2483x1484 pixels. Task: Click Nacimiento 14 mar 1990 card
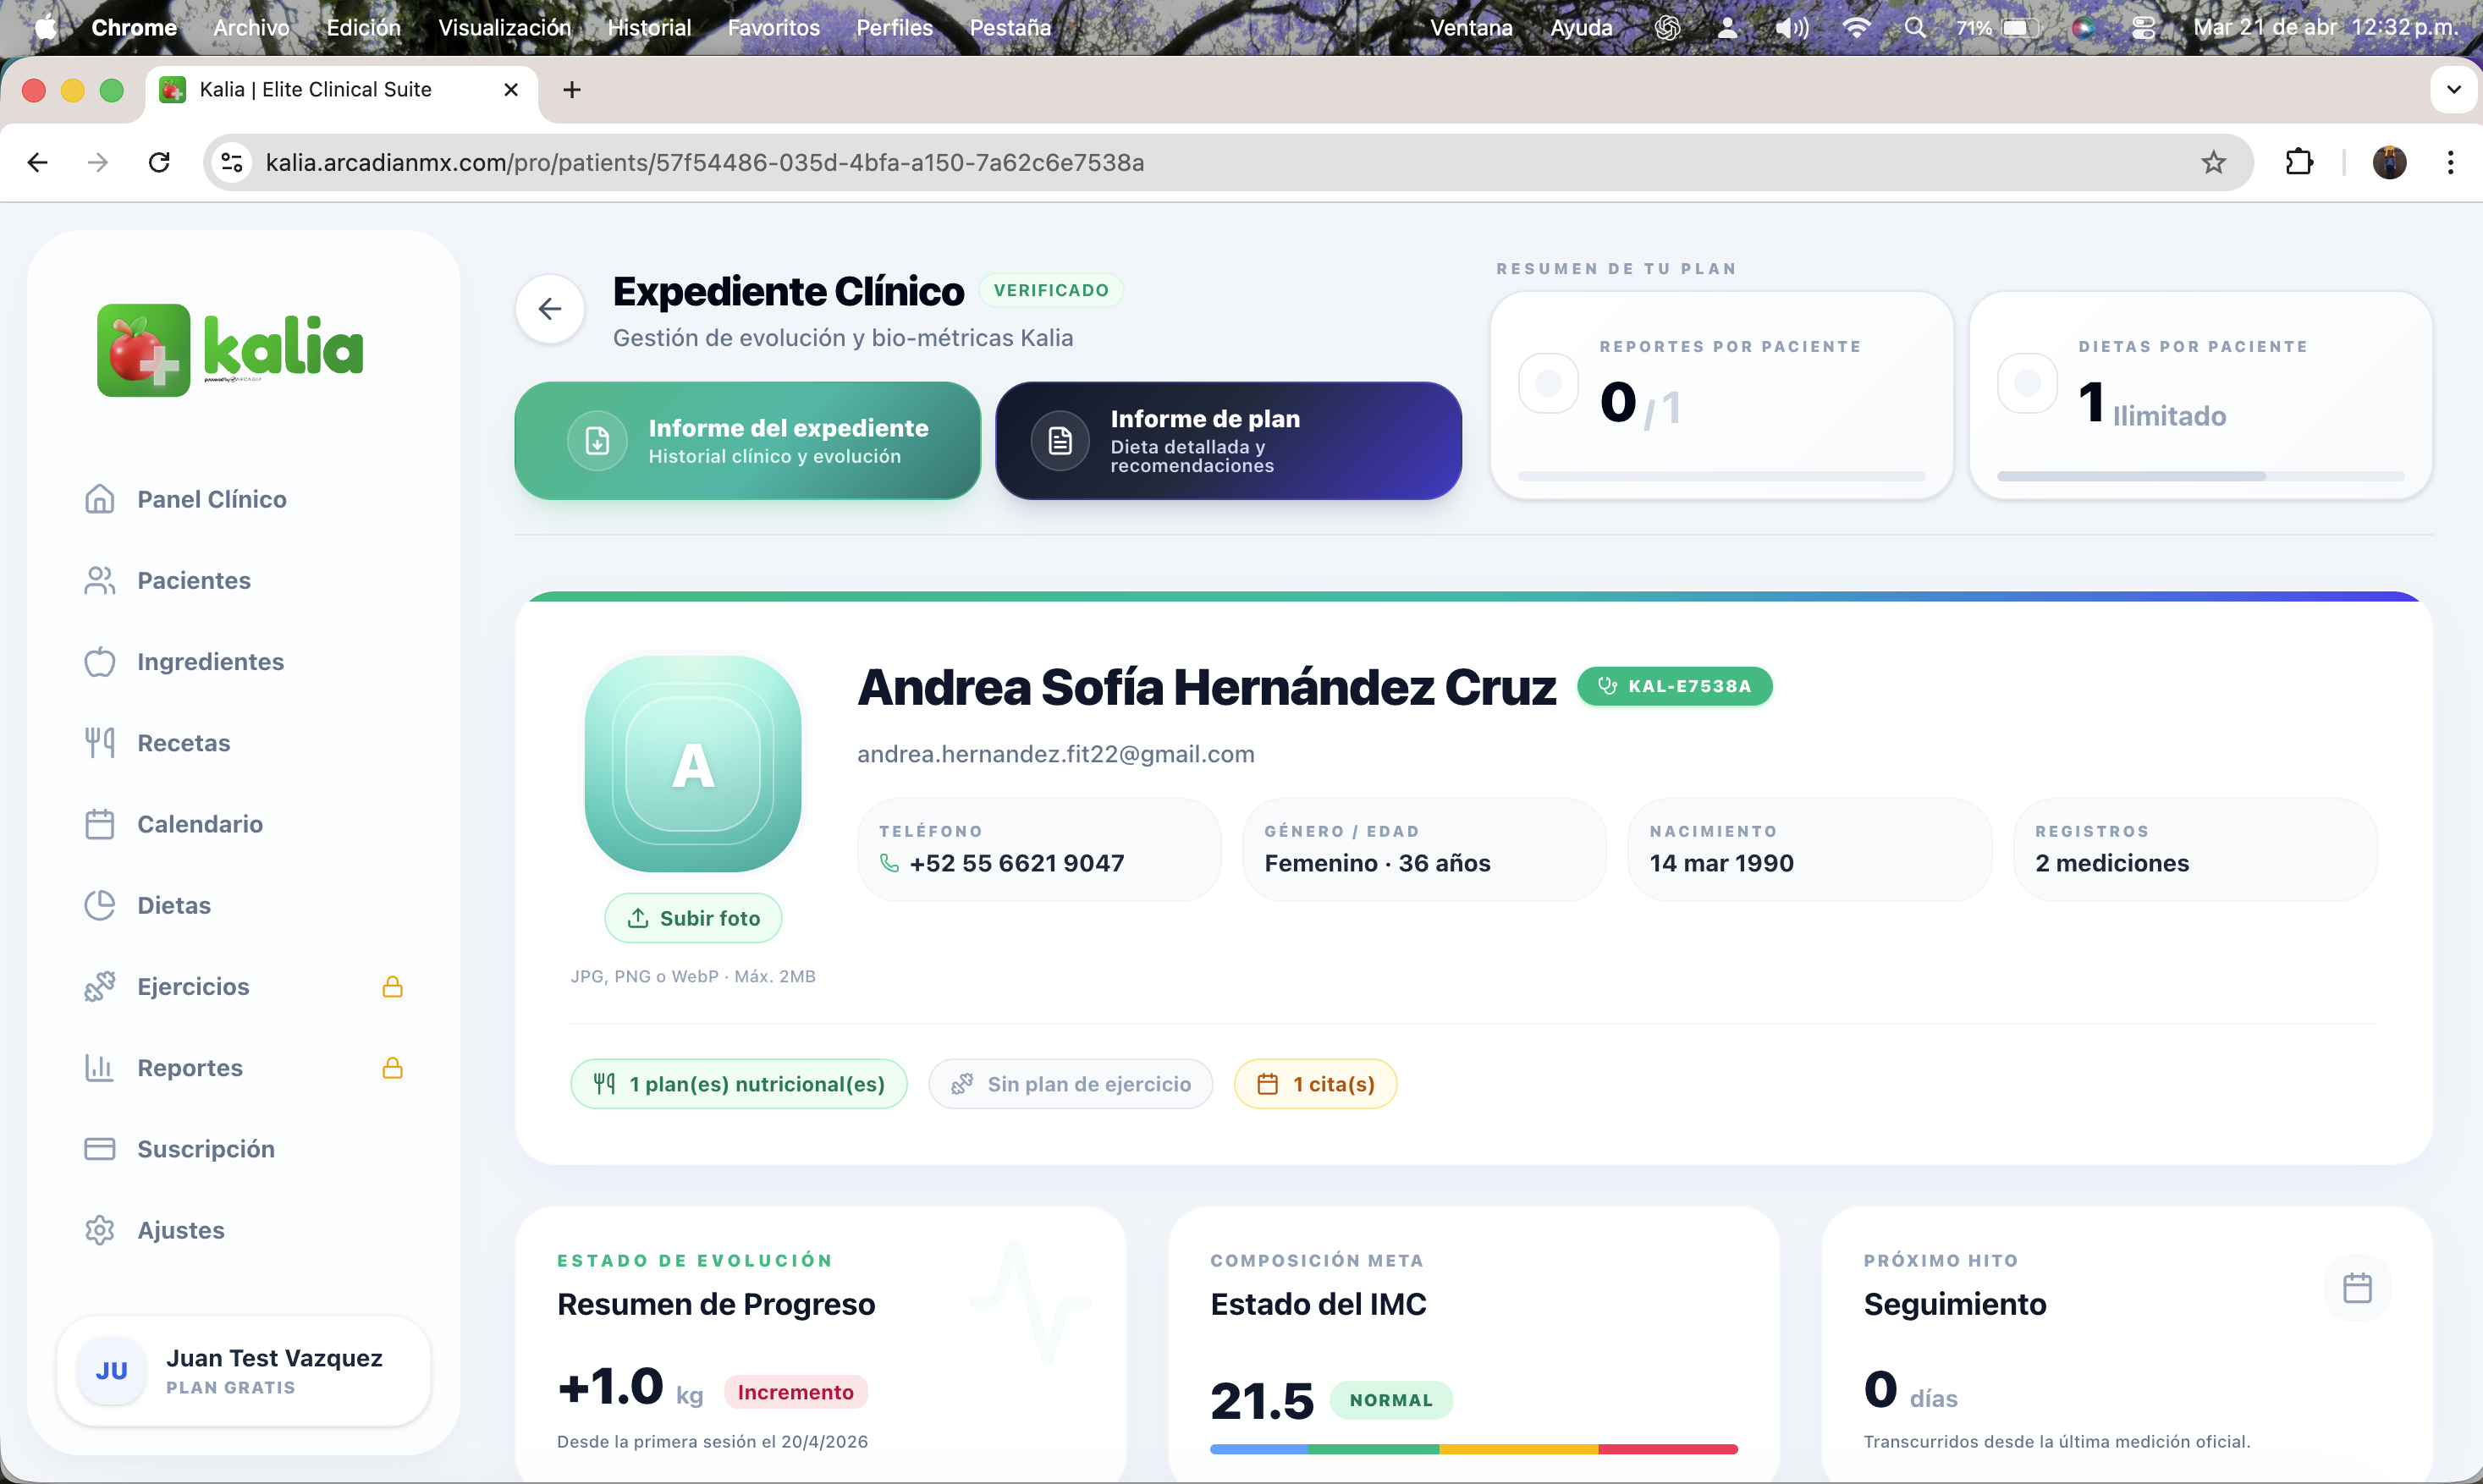tap(1810, 849)
